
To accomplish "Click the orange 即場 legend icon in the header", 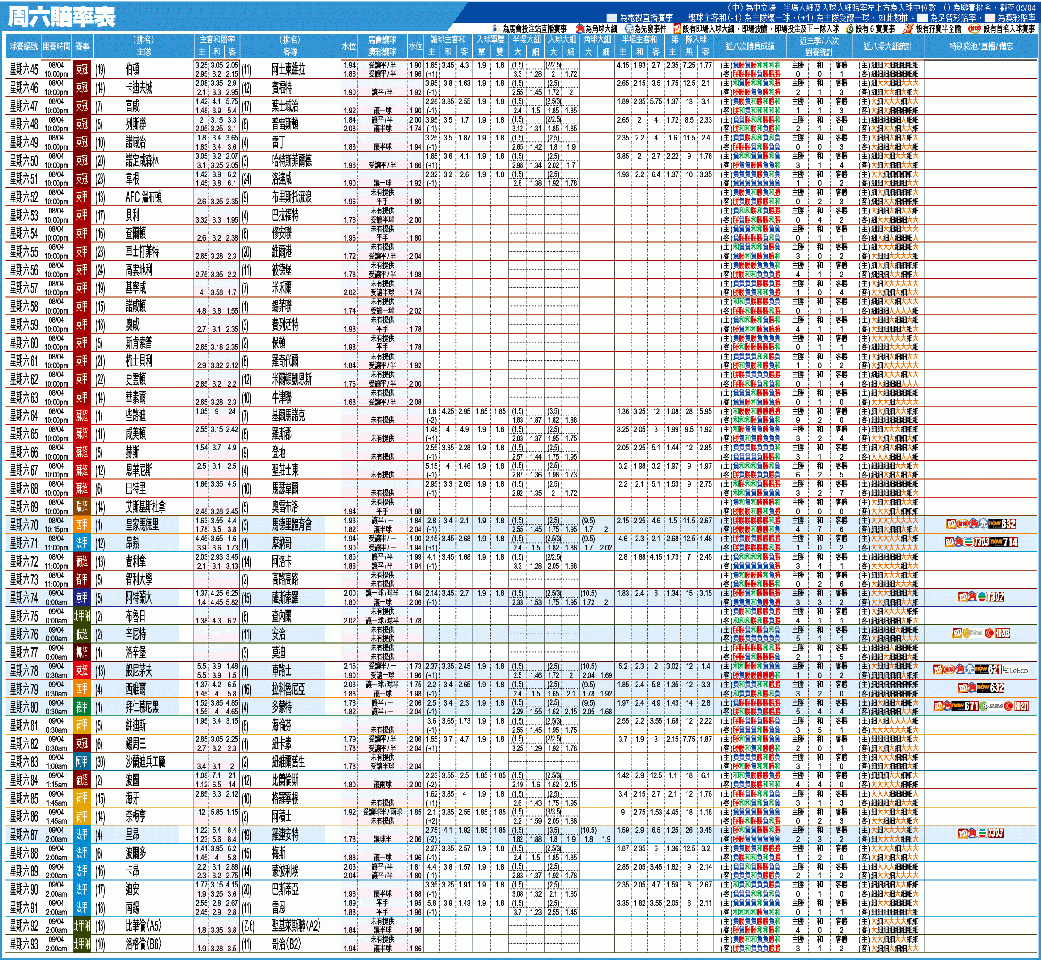I will 677,29.
